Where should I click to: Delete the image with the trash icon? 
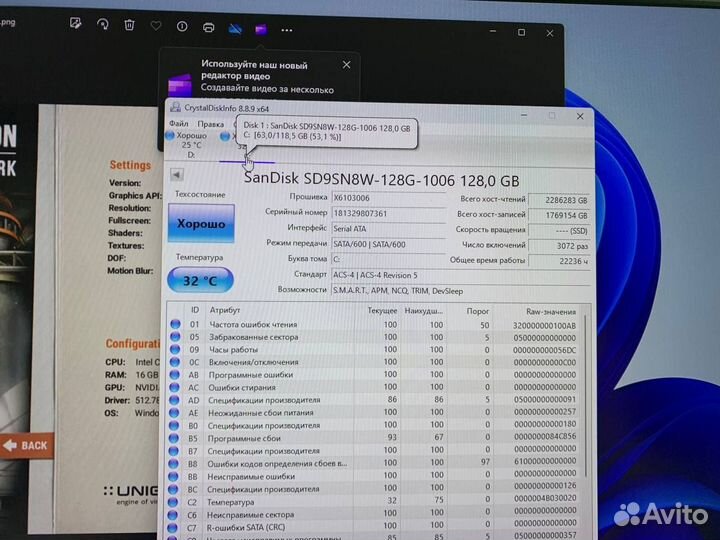coord(129,25)
